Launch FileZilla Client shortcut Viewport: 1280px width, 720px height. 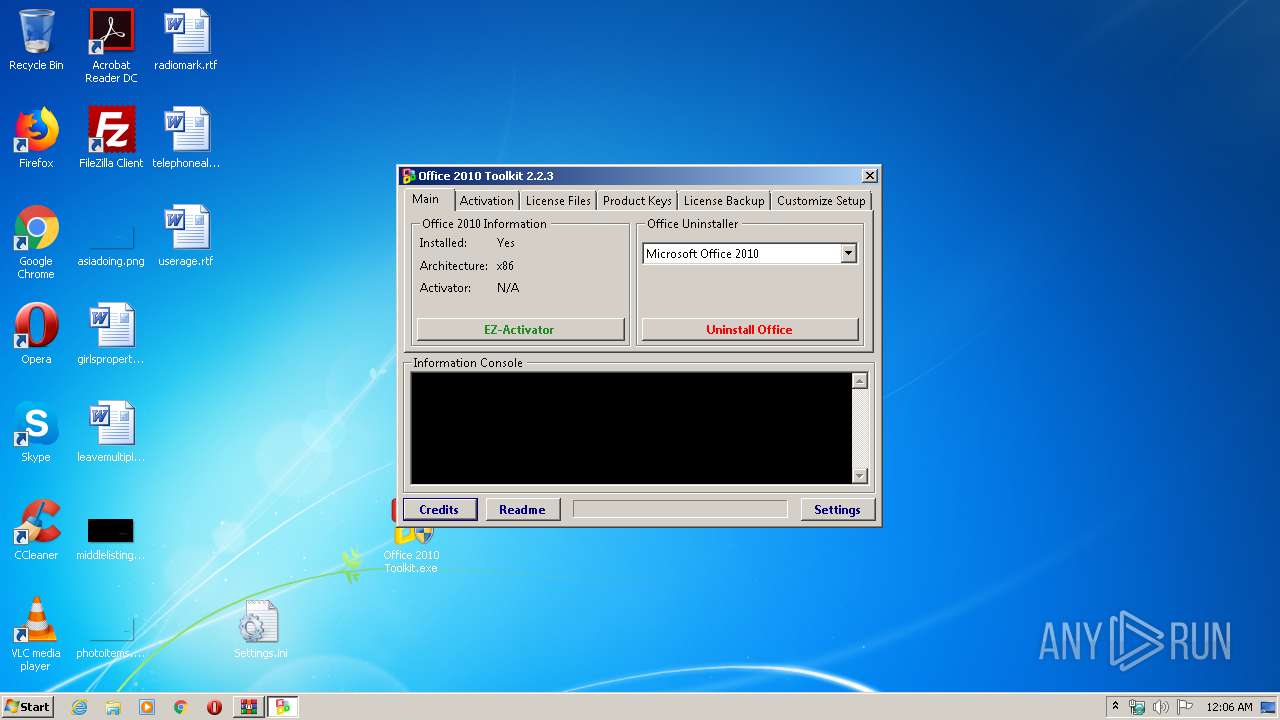click(x=111, y=138)
